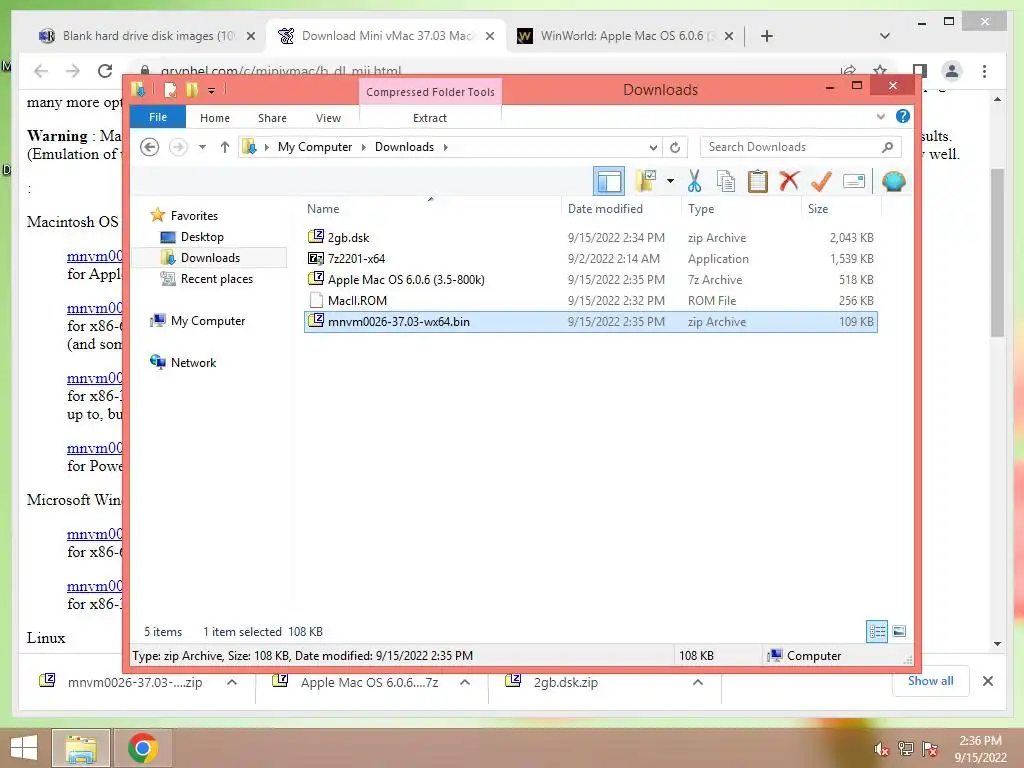Sort by Size column header
Screen dimensions: 1024x768
(x=841, y=208)
